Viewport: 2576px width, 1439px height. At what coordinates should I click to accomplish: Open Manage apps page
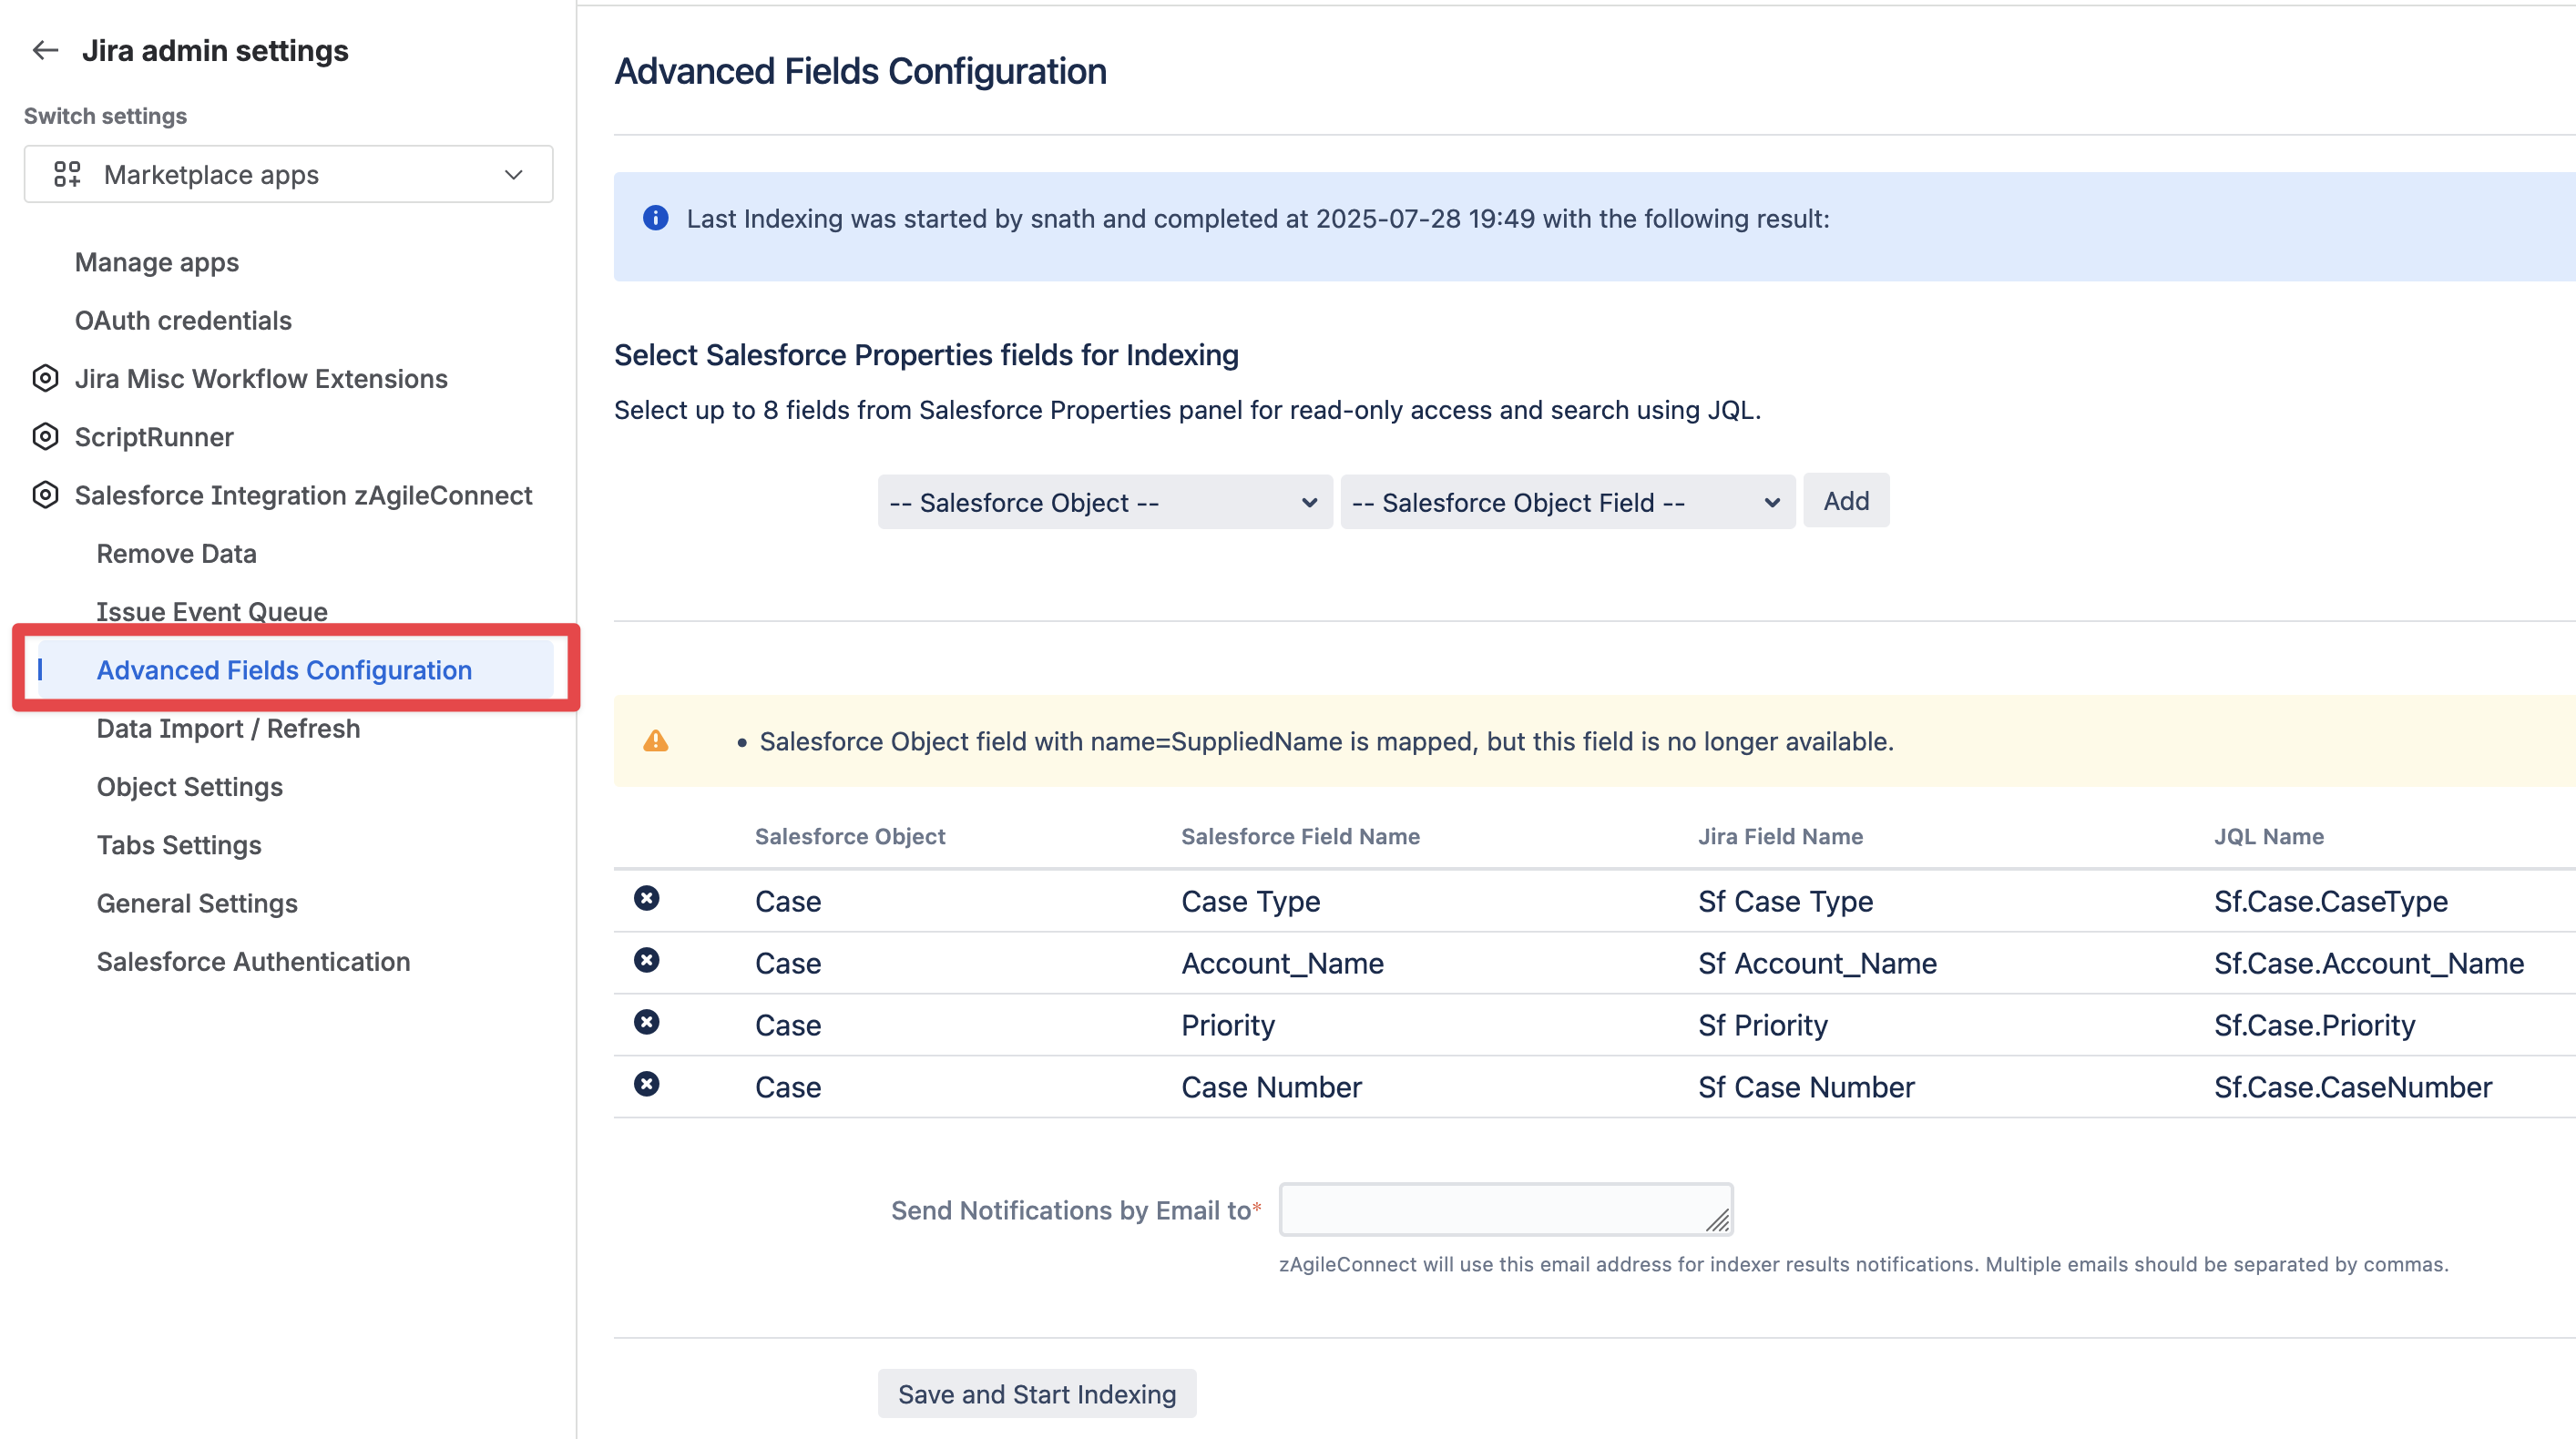tap(157, 262)
